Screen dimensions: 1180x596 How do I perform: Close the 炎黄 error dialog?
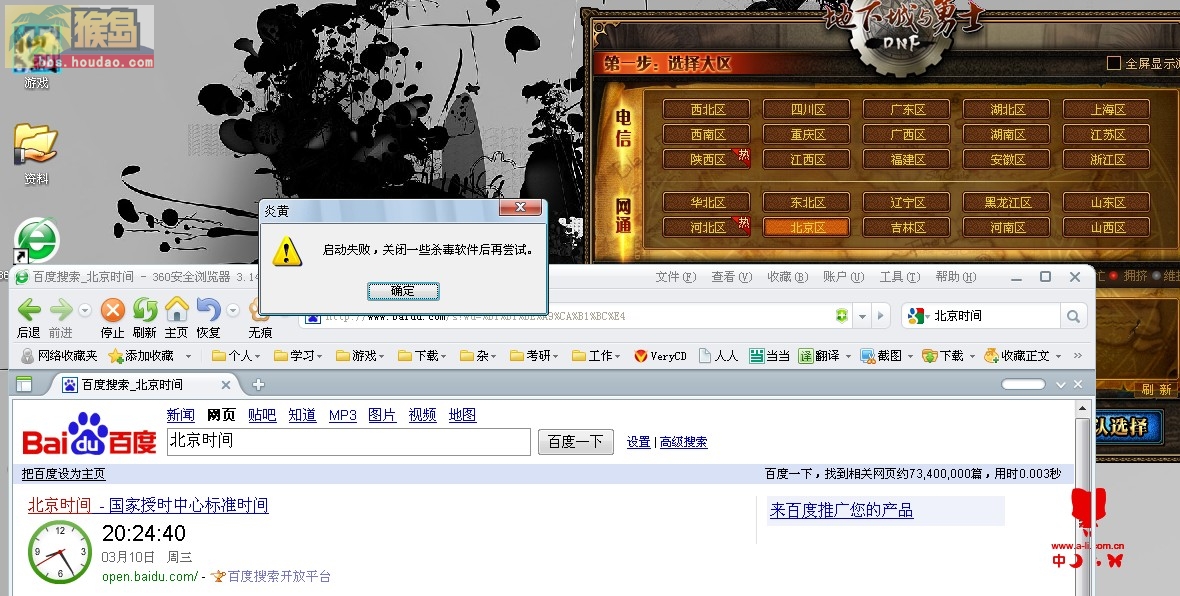(520, 208)
